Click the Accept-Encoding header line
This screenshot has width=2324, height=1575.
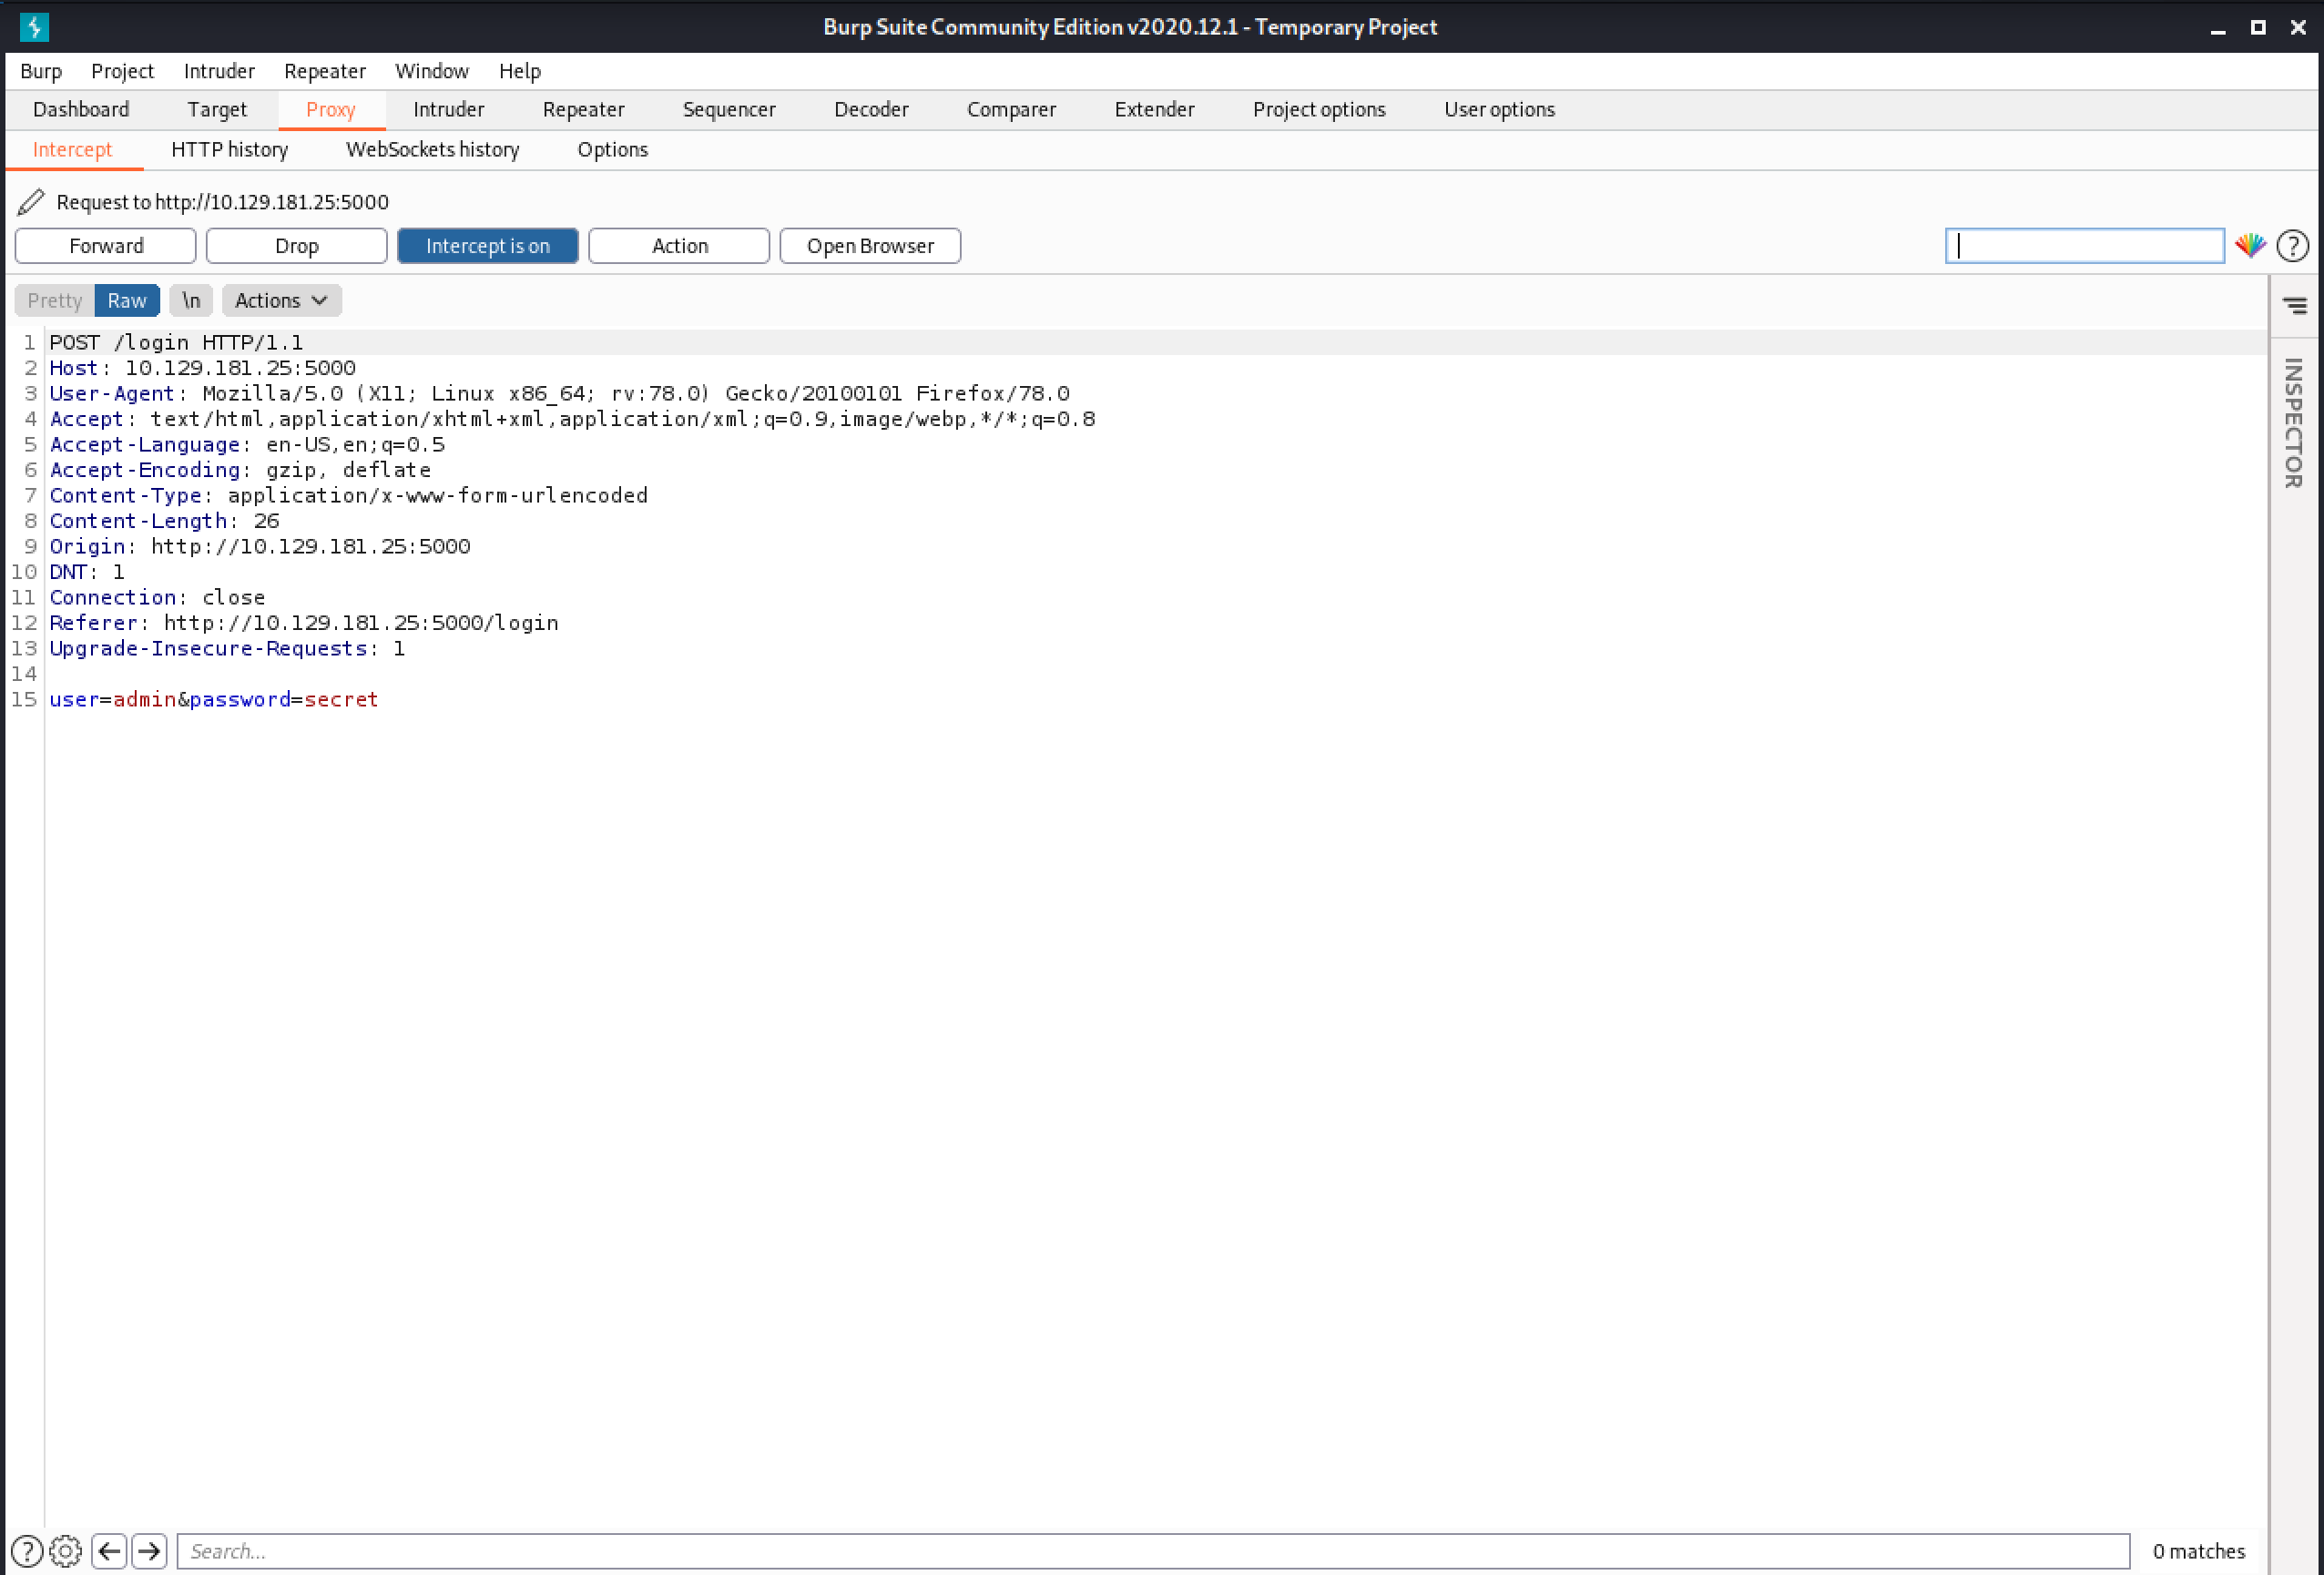240,470
